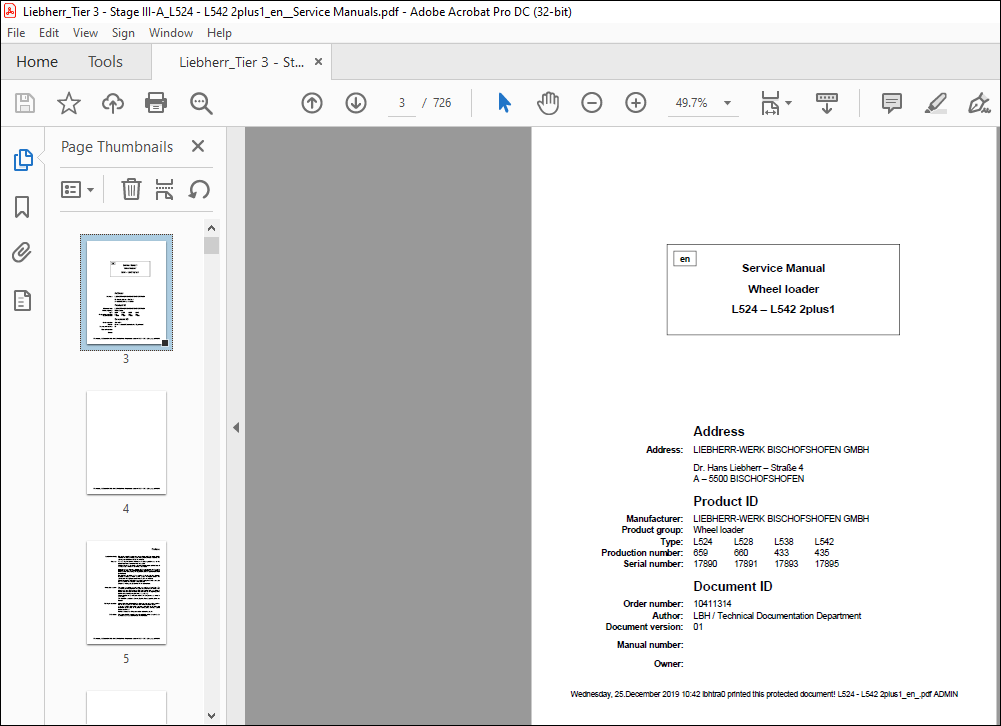This screenshot has width=1001, height=726.
Task: Click the thumbnails scrollbar handle
Action: pos(211,246)
